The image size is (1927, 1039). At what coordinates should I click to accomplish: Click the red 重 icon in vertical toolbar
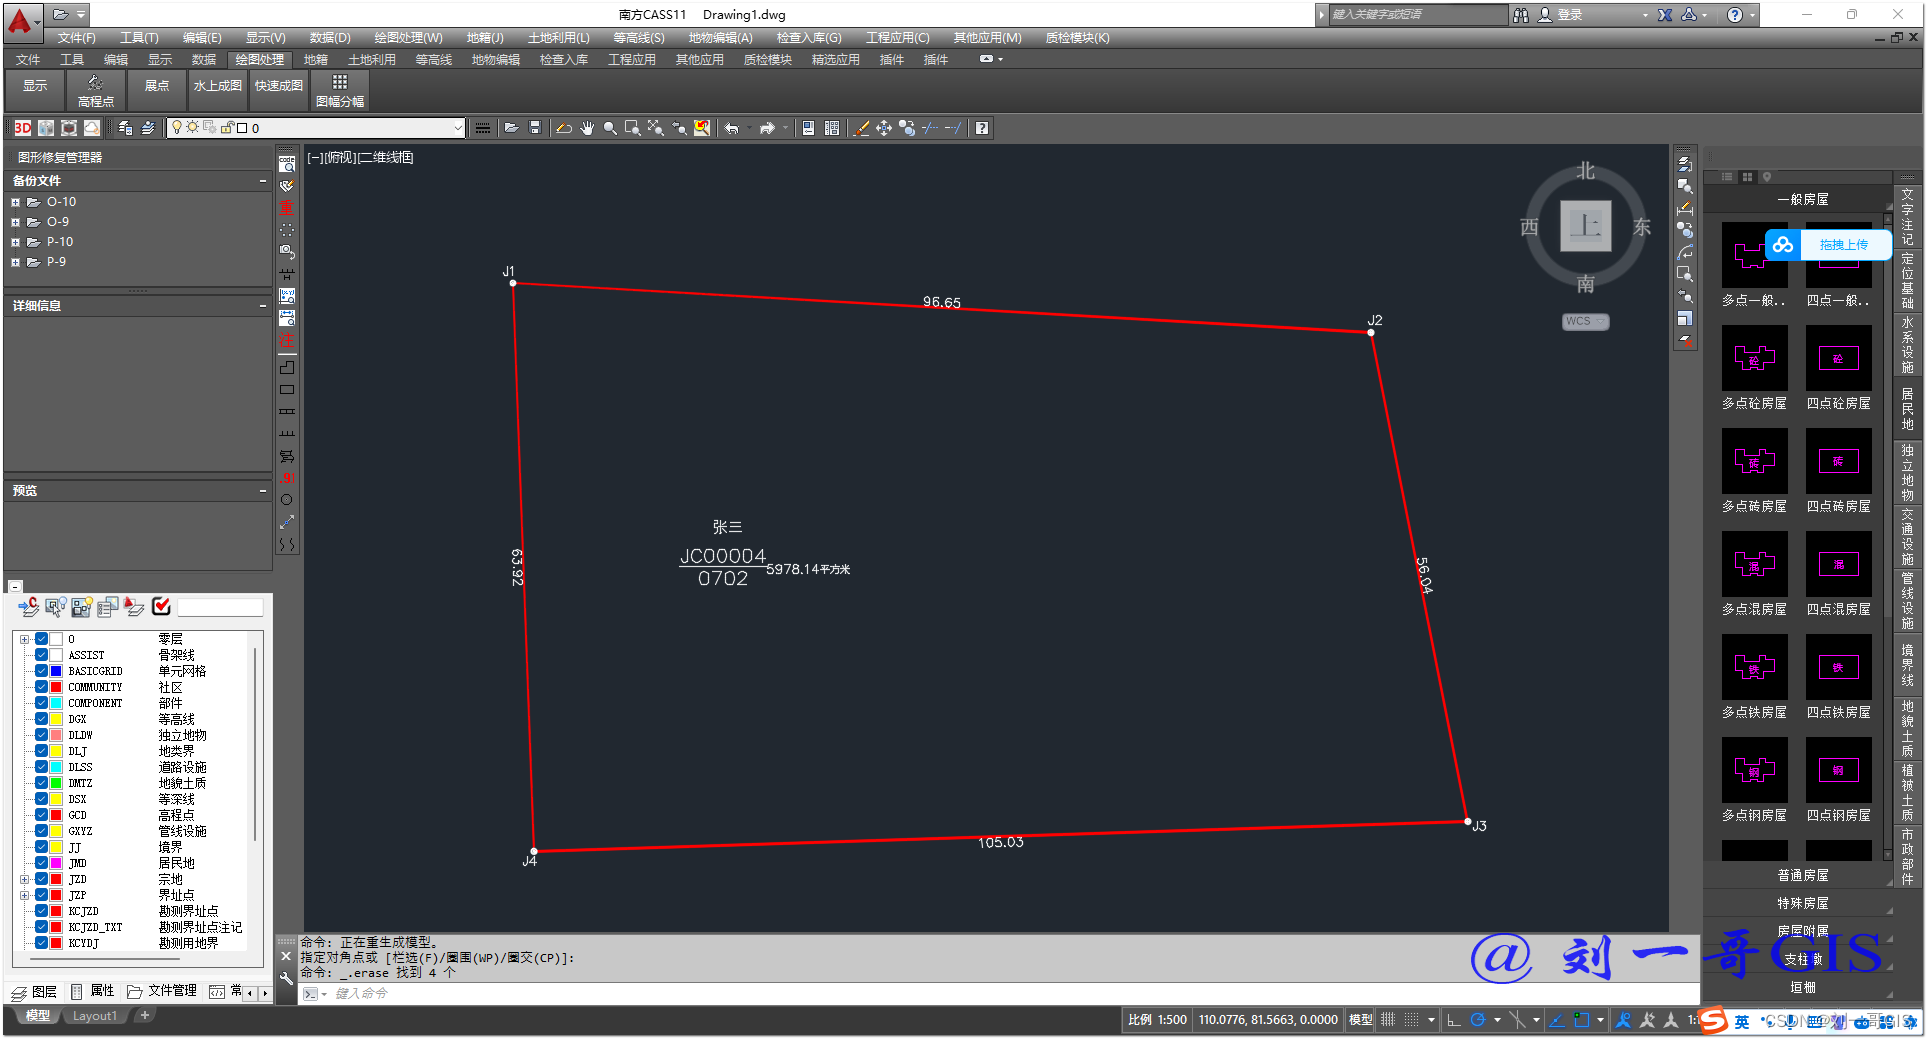pyautogui.click(x=287, y=207)
